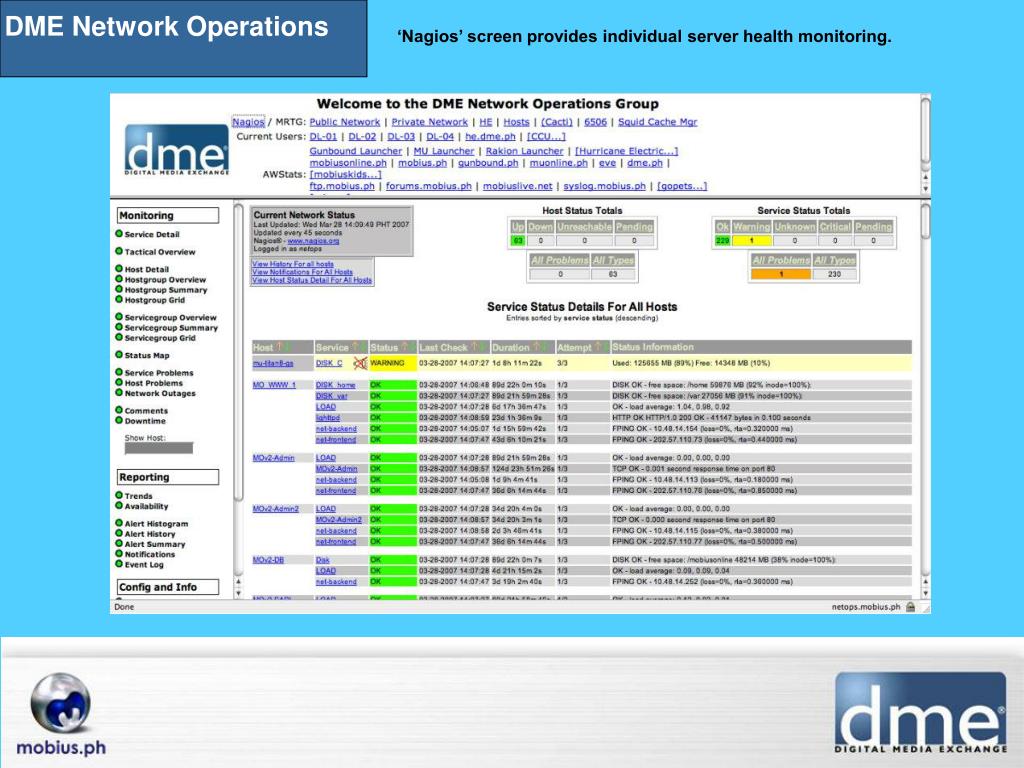1024x768 pixels.
Task: Click View History For all hosts
Action: tap(293, 264)
